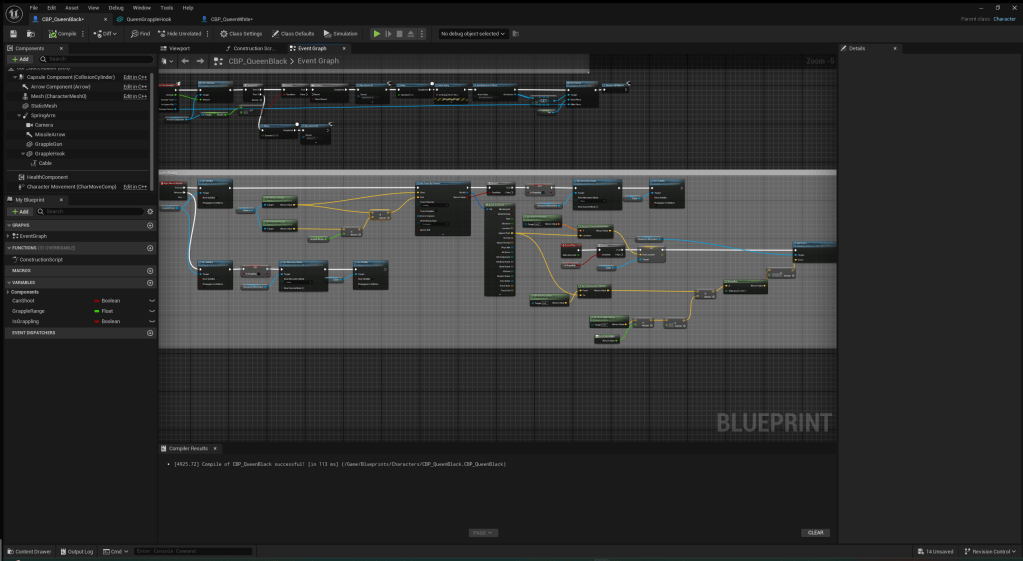Open the Asset menu
The height and width of the screenshot is (561, 1023).
point(72,7)
